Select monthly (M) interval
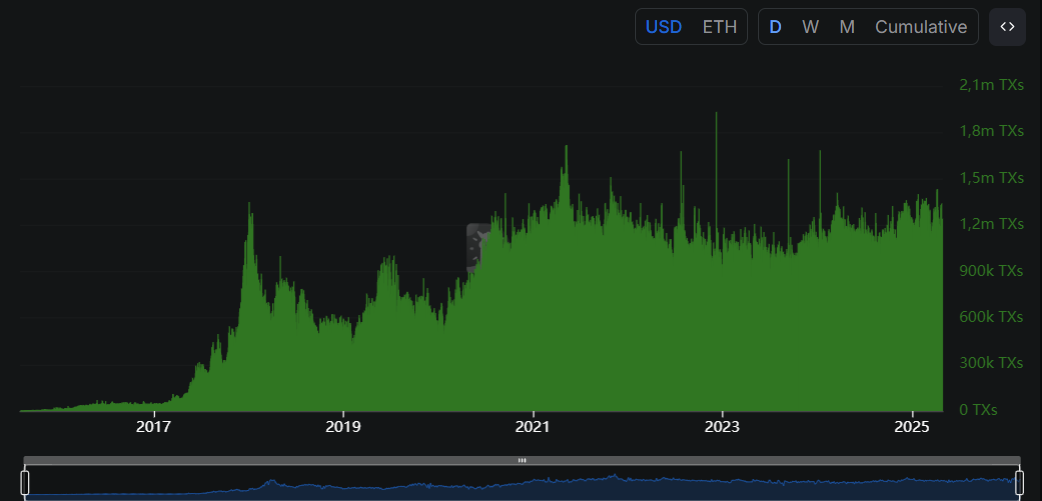1042x501 pixels. point(847,27)
